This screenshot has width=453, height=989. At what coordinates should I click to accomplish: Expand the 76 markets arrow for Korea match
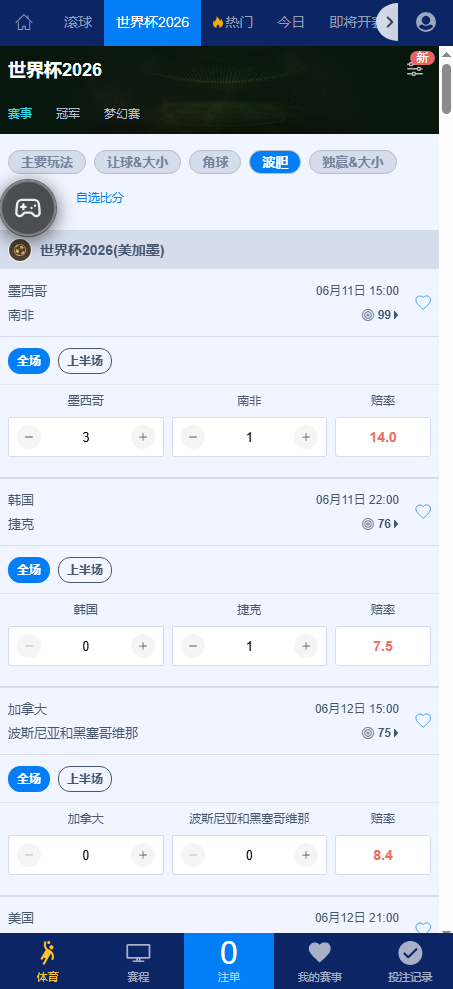click(396, 524)
